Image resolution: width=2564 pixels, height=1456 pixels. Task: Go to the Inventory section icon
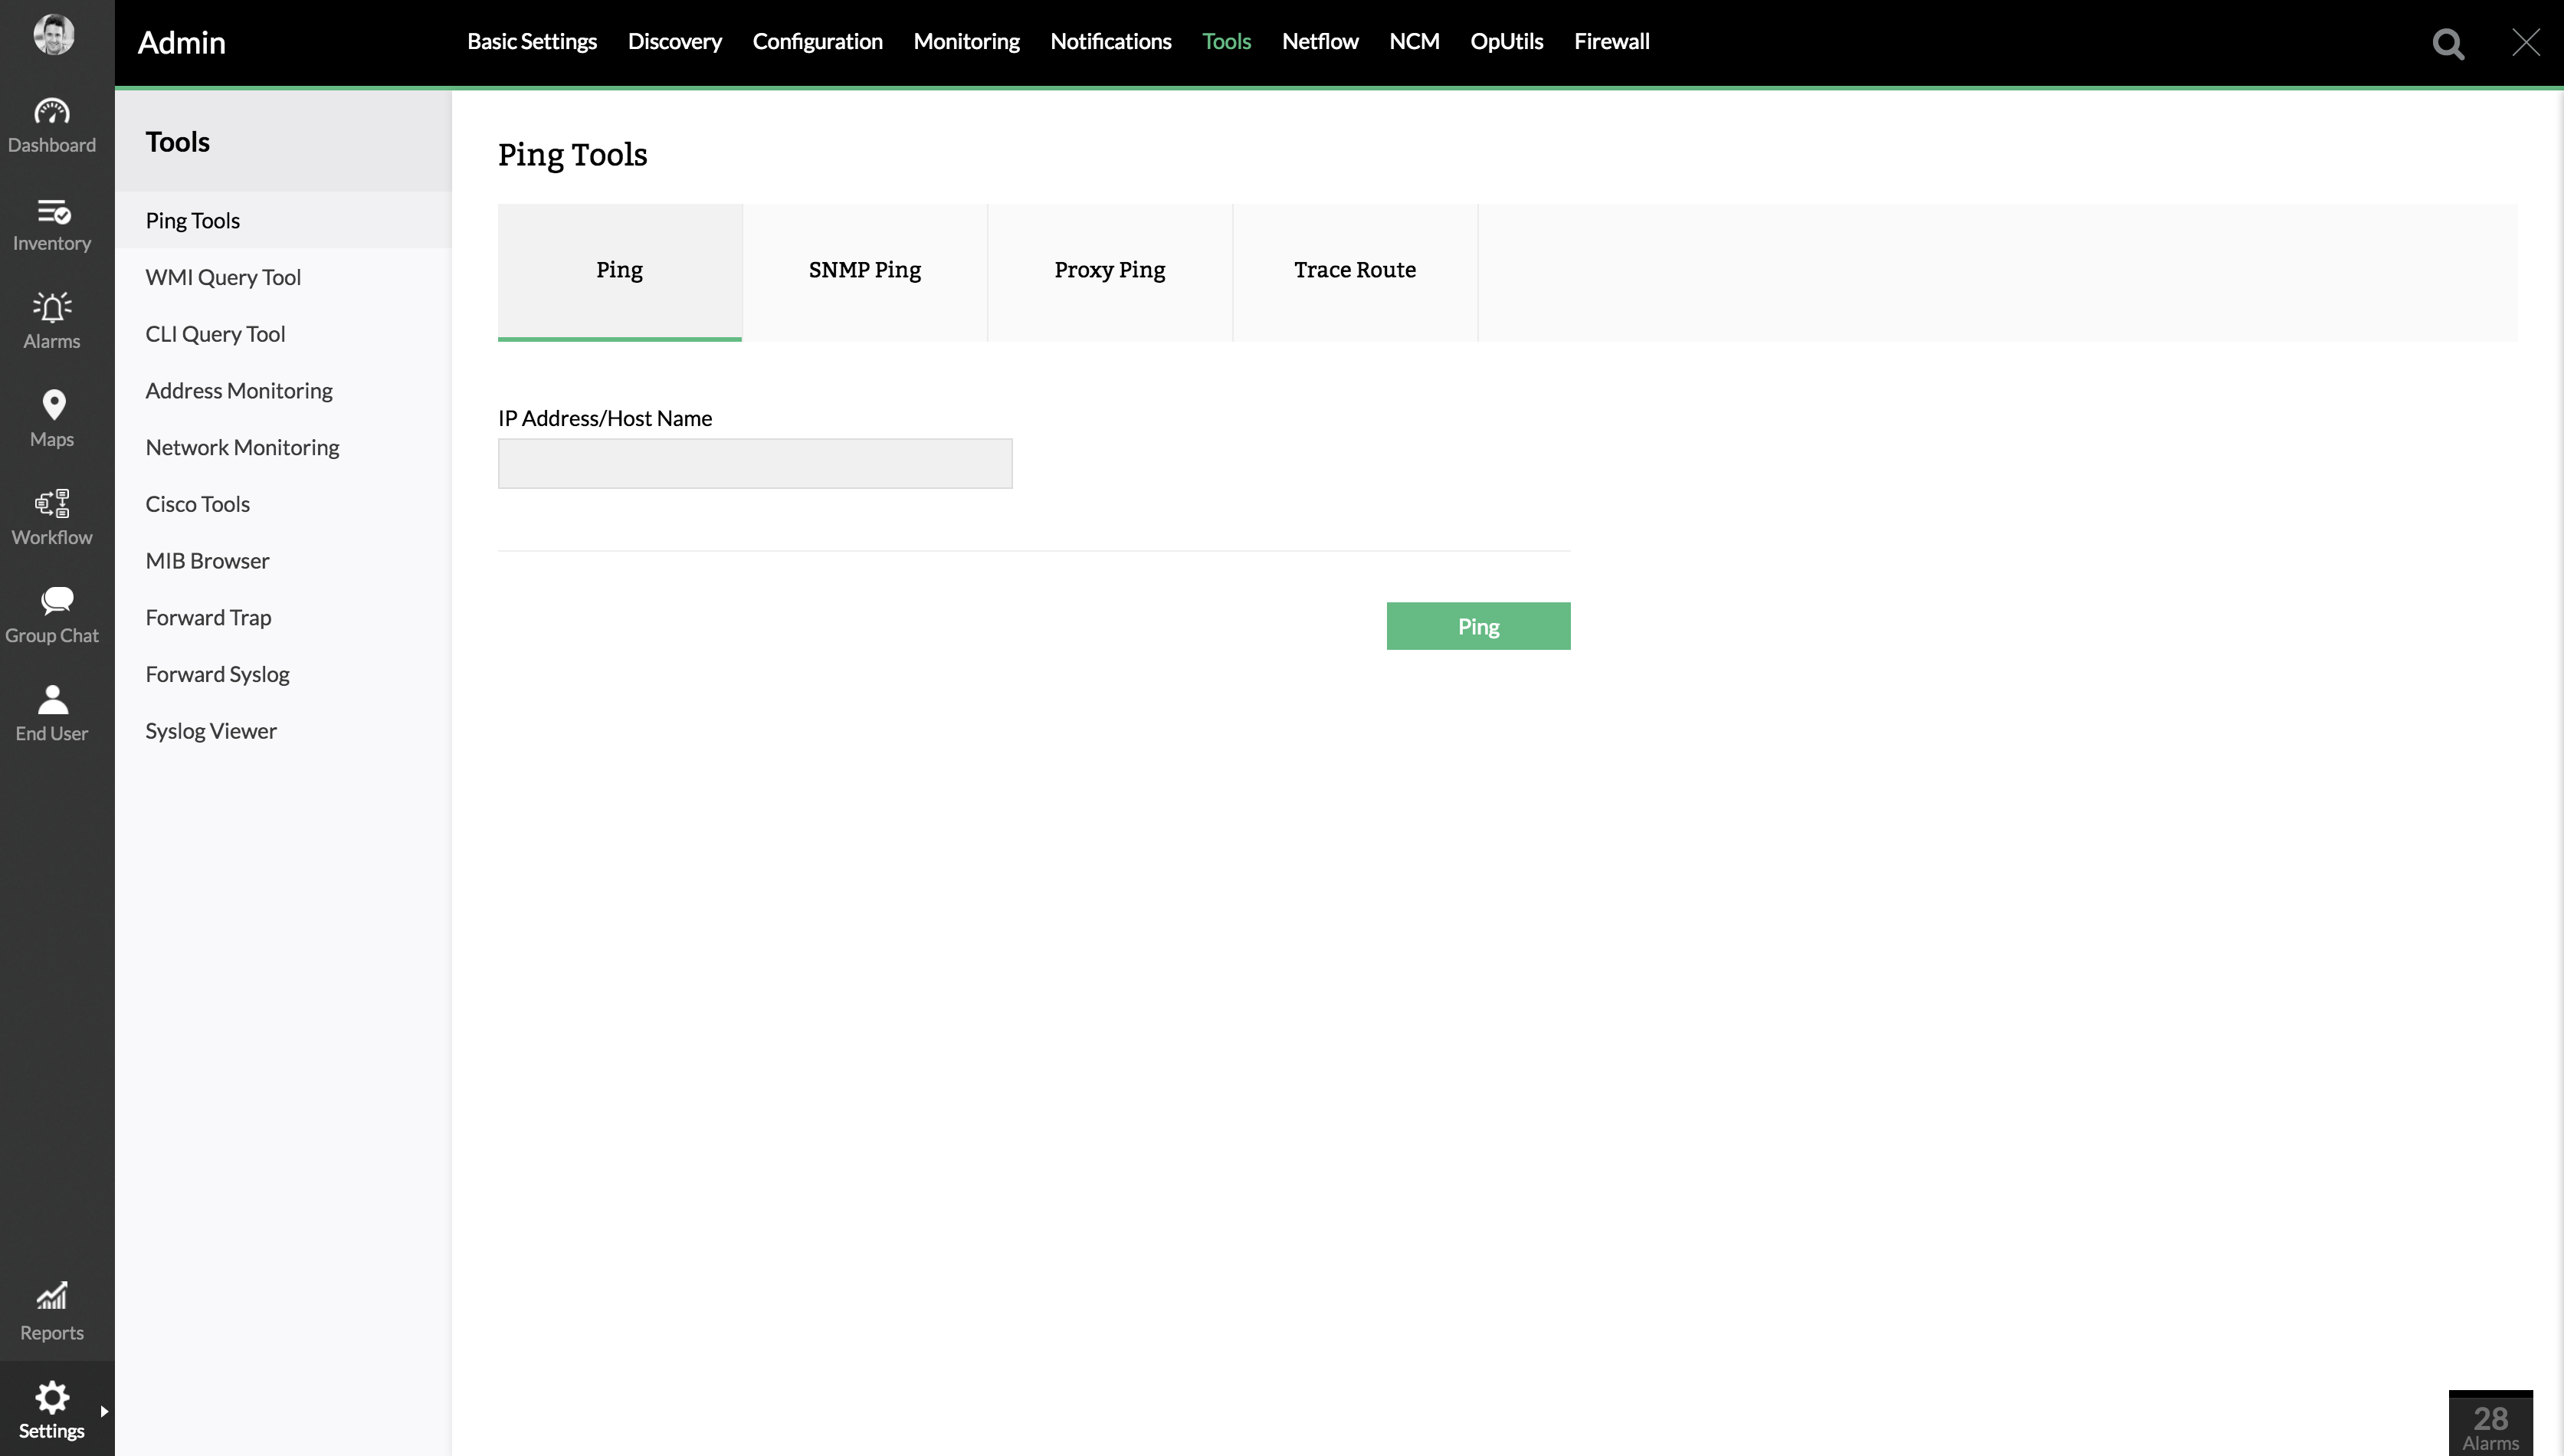click(x=52, y=212)
